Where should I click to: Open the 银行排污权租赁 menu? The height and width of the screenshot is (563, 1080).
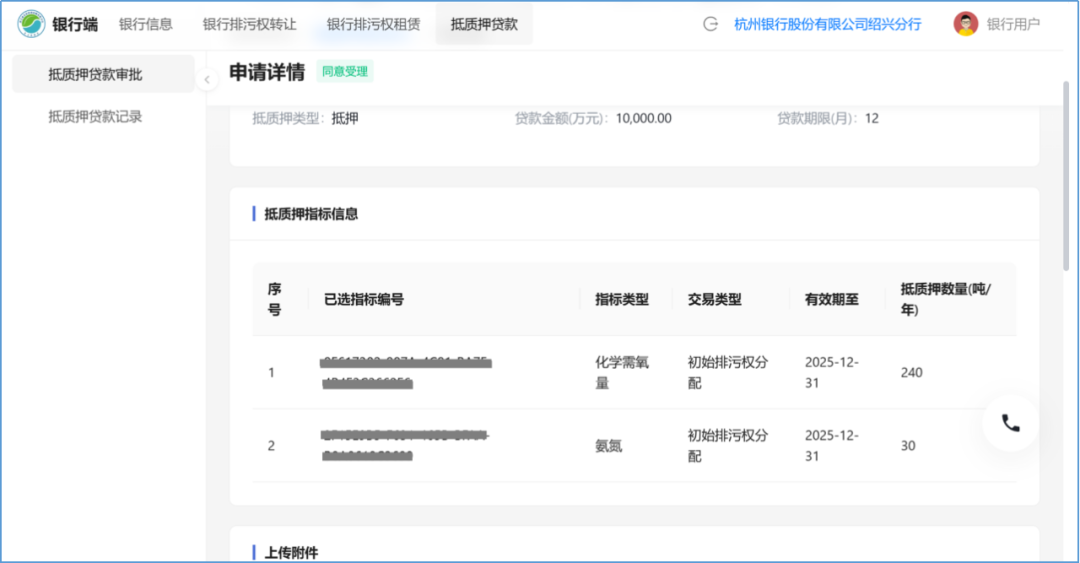(373, 24)
